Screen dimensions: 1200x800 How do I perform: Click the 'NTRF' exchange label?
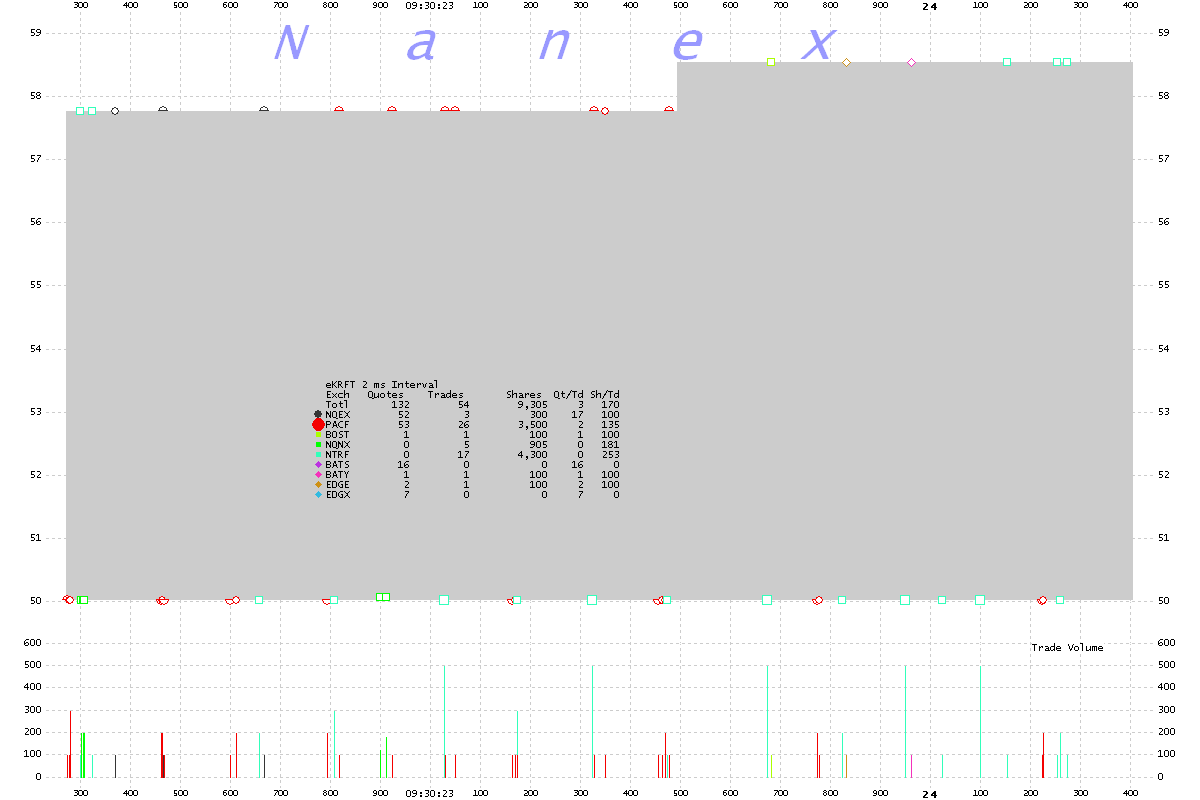(x=338, y=454)
